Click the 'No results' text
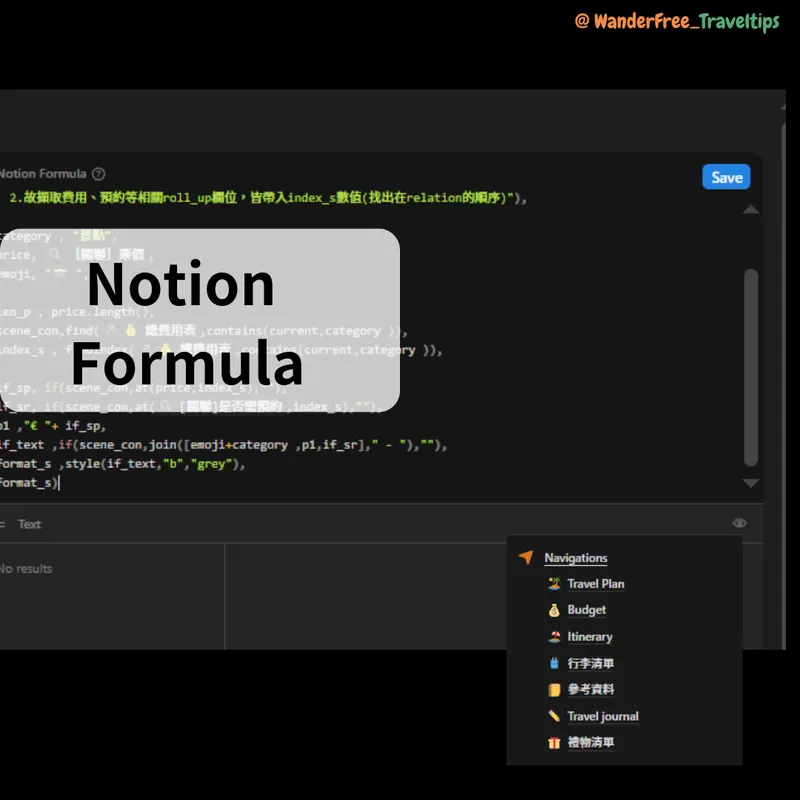 coord(26,568)
